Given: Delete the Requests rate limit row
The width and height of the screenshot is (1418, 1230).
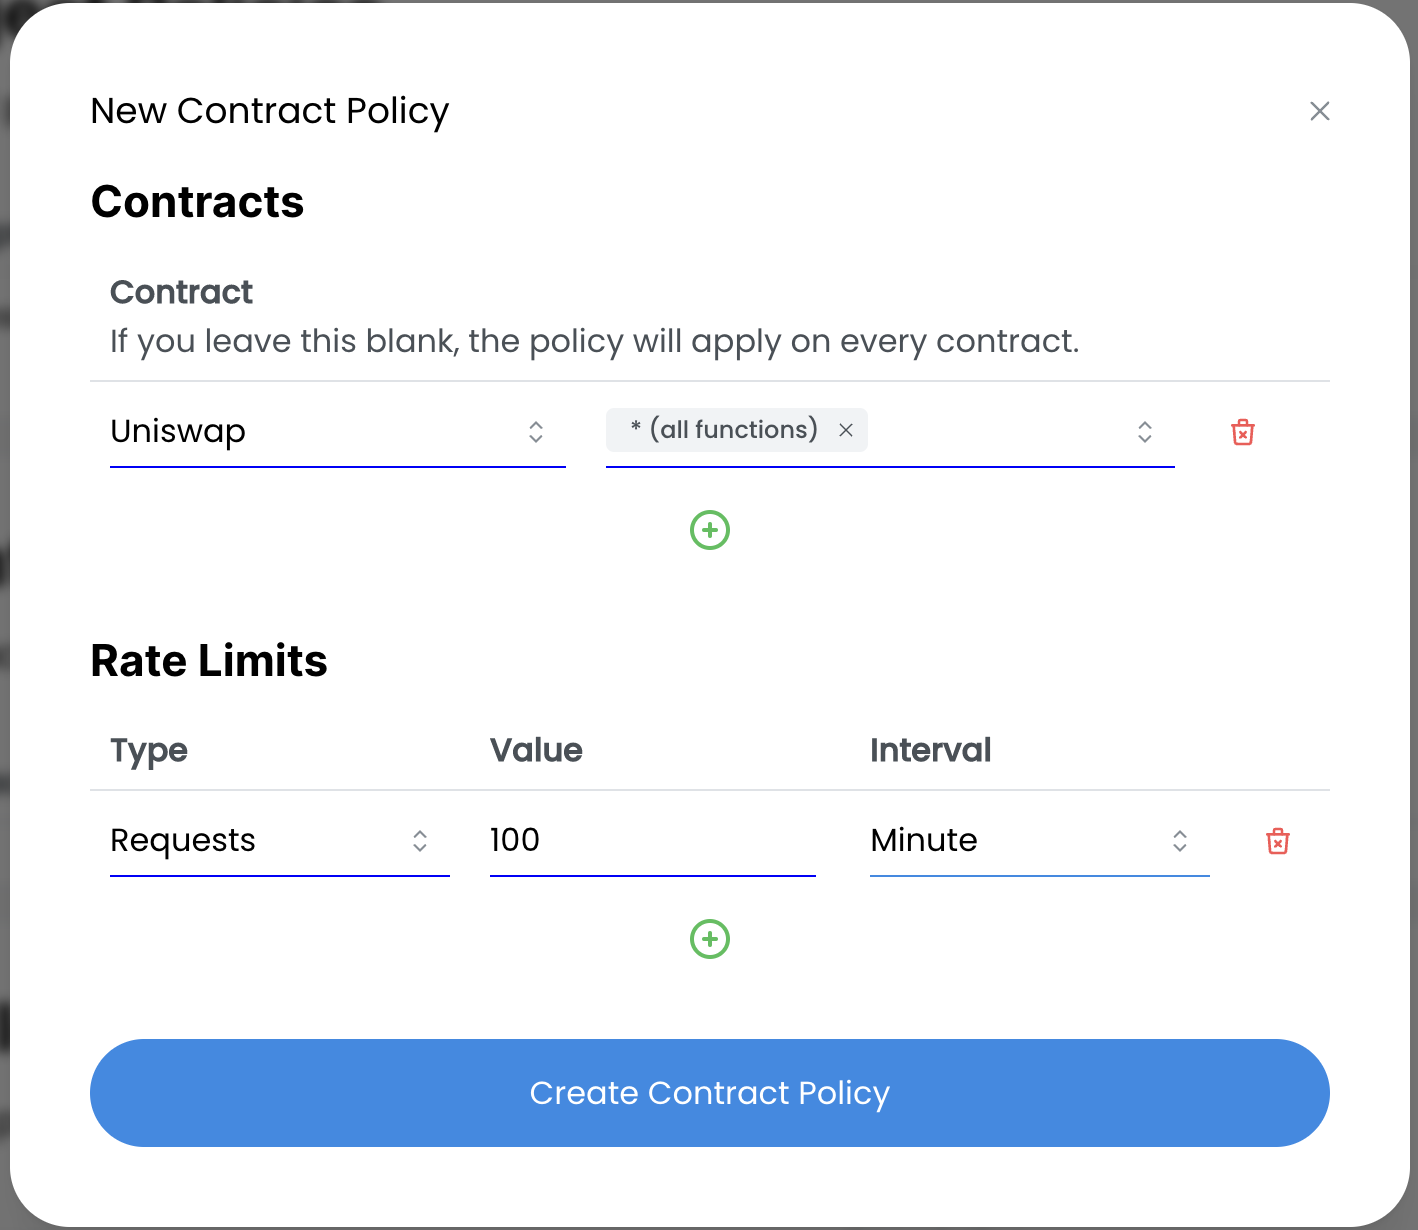Looking at the screenshot, I should pos(1277,841).
